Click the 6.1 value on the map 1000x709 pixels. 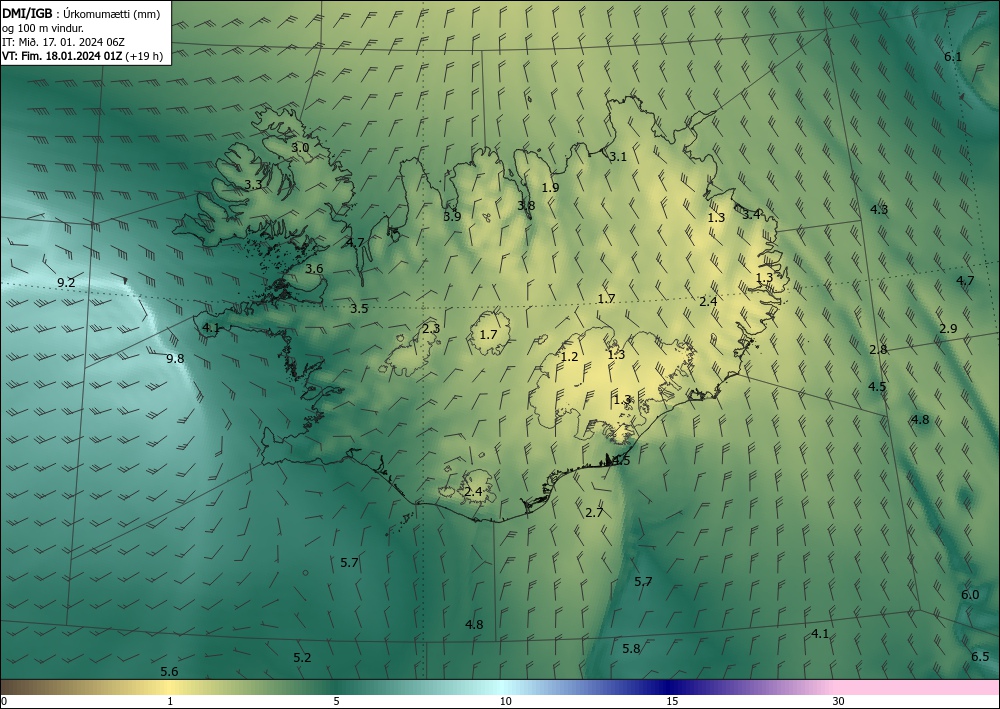[953, 56]
